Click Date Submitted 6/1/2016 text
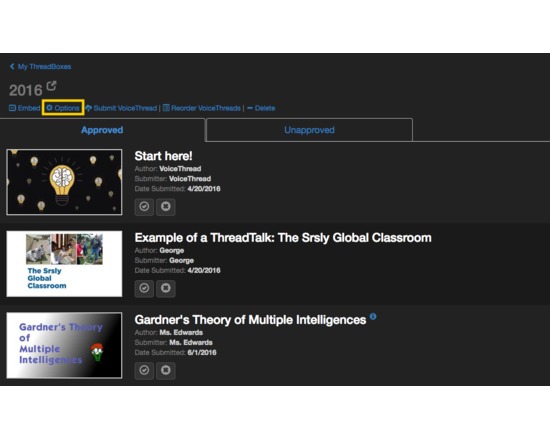Screen dimensions: 550x440 click(175, 352)
